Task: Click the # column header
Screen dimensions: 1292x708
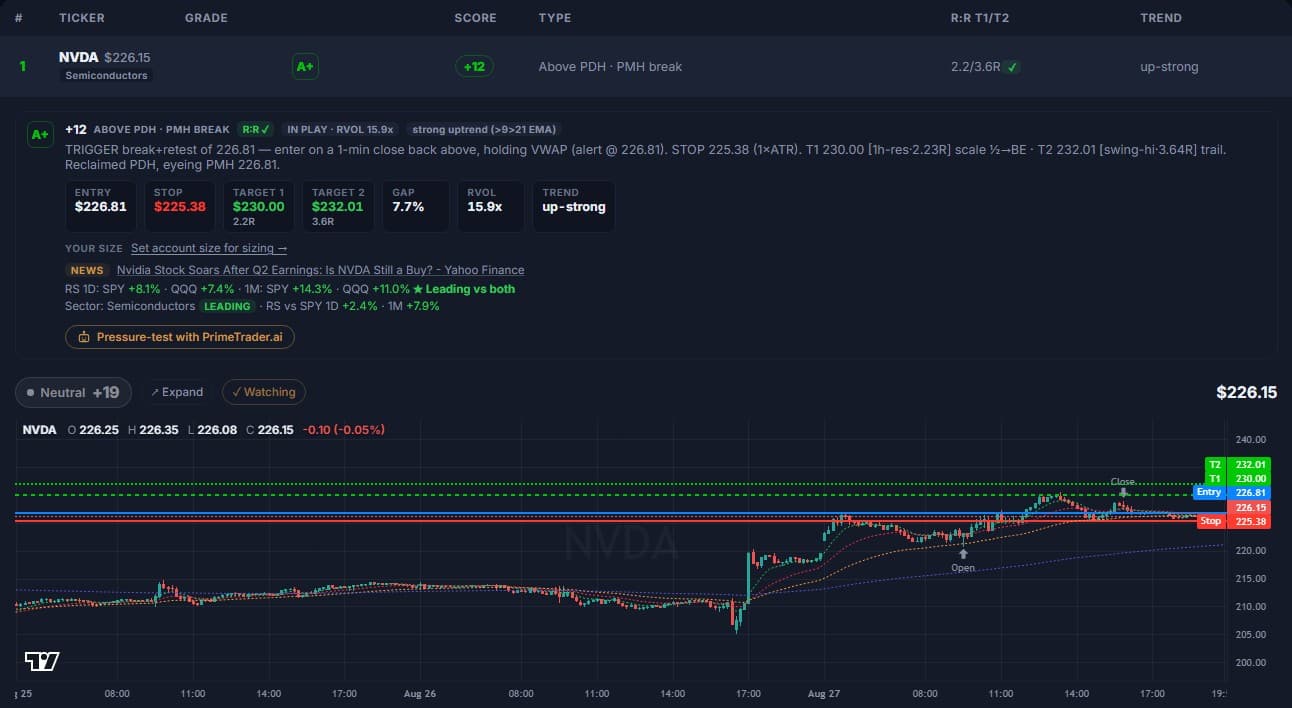Action: [19, 18]
